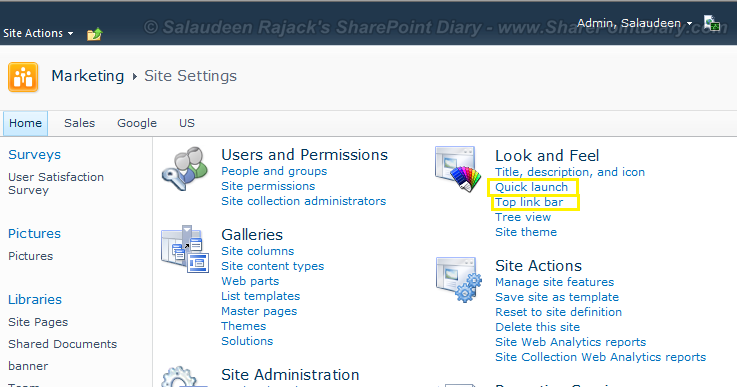Expand the Admin, Salaudeen user menu
The image size is (737, 387).
tap(635, 23)
